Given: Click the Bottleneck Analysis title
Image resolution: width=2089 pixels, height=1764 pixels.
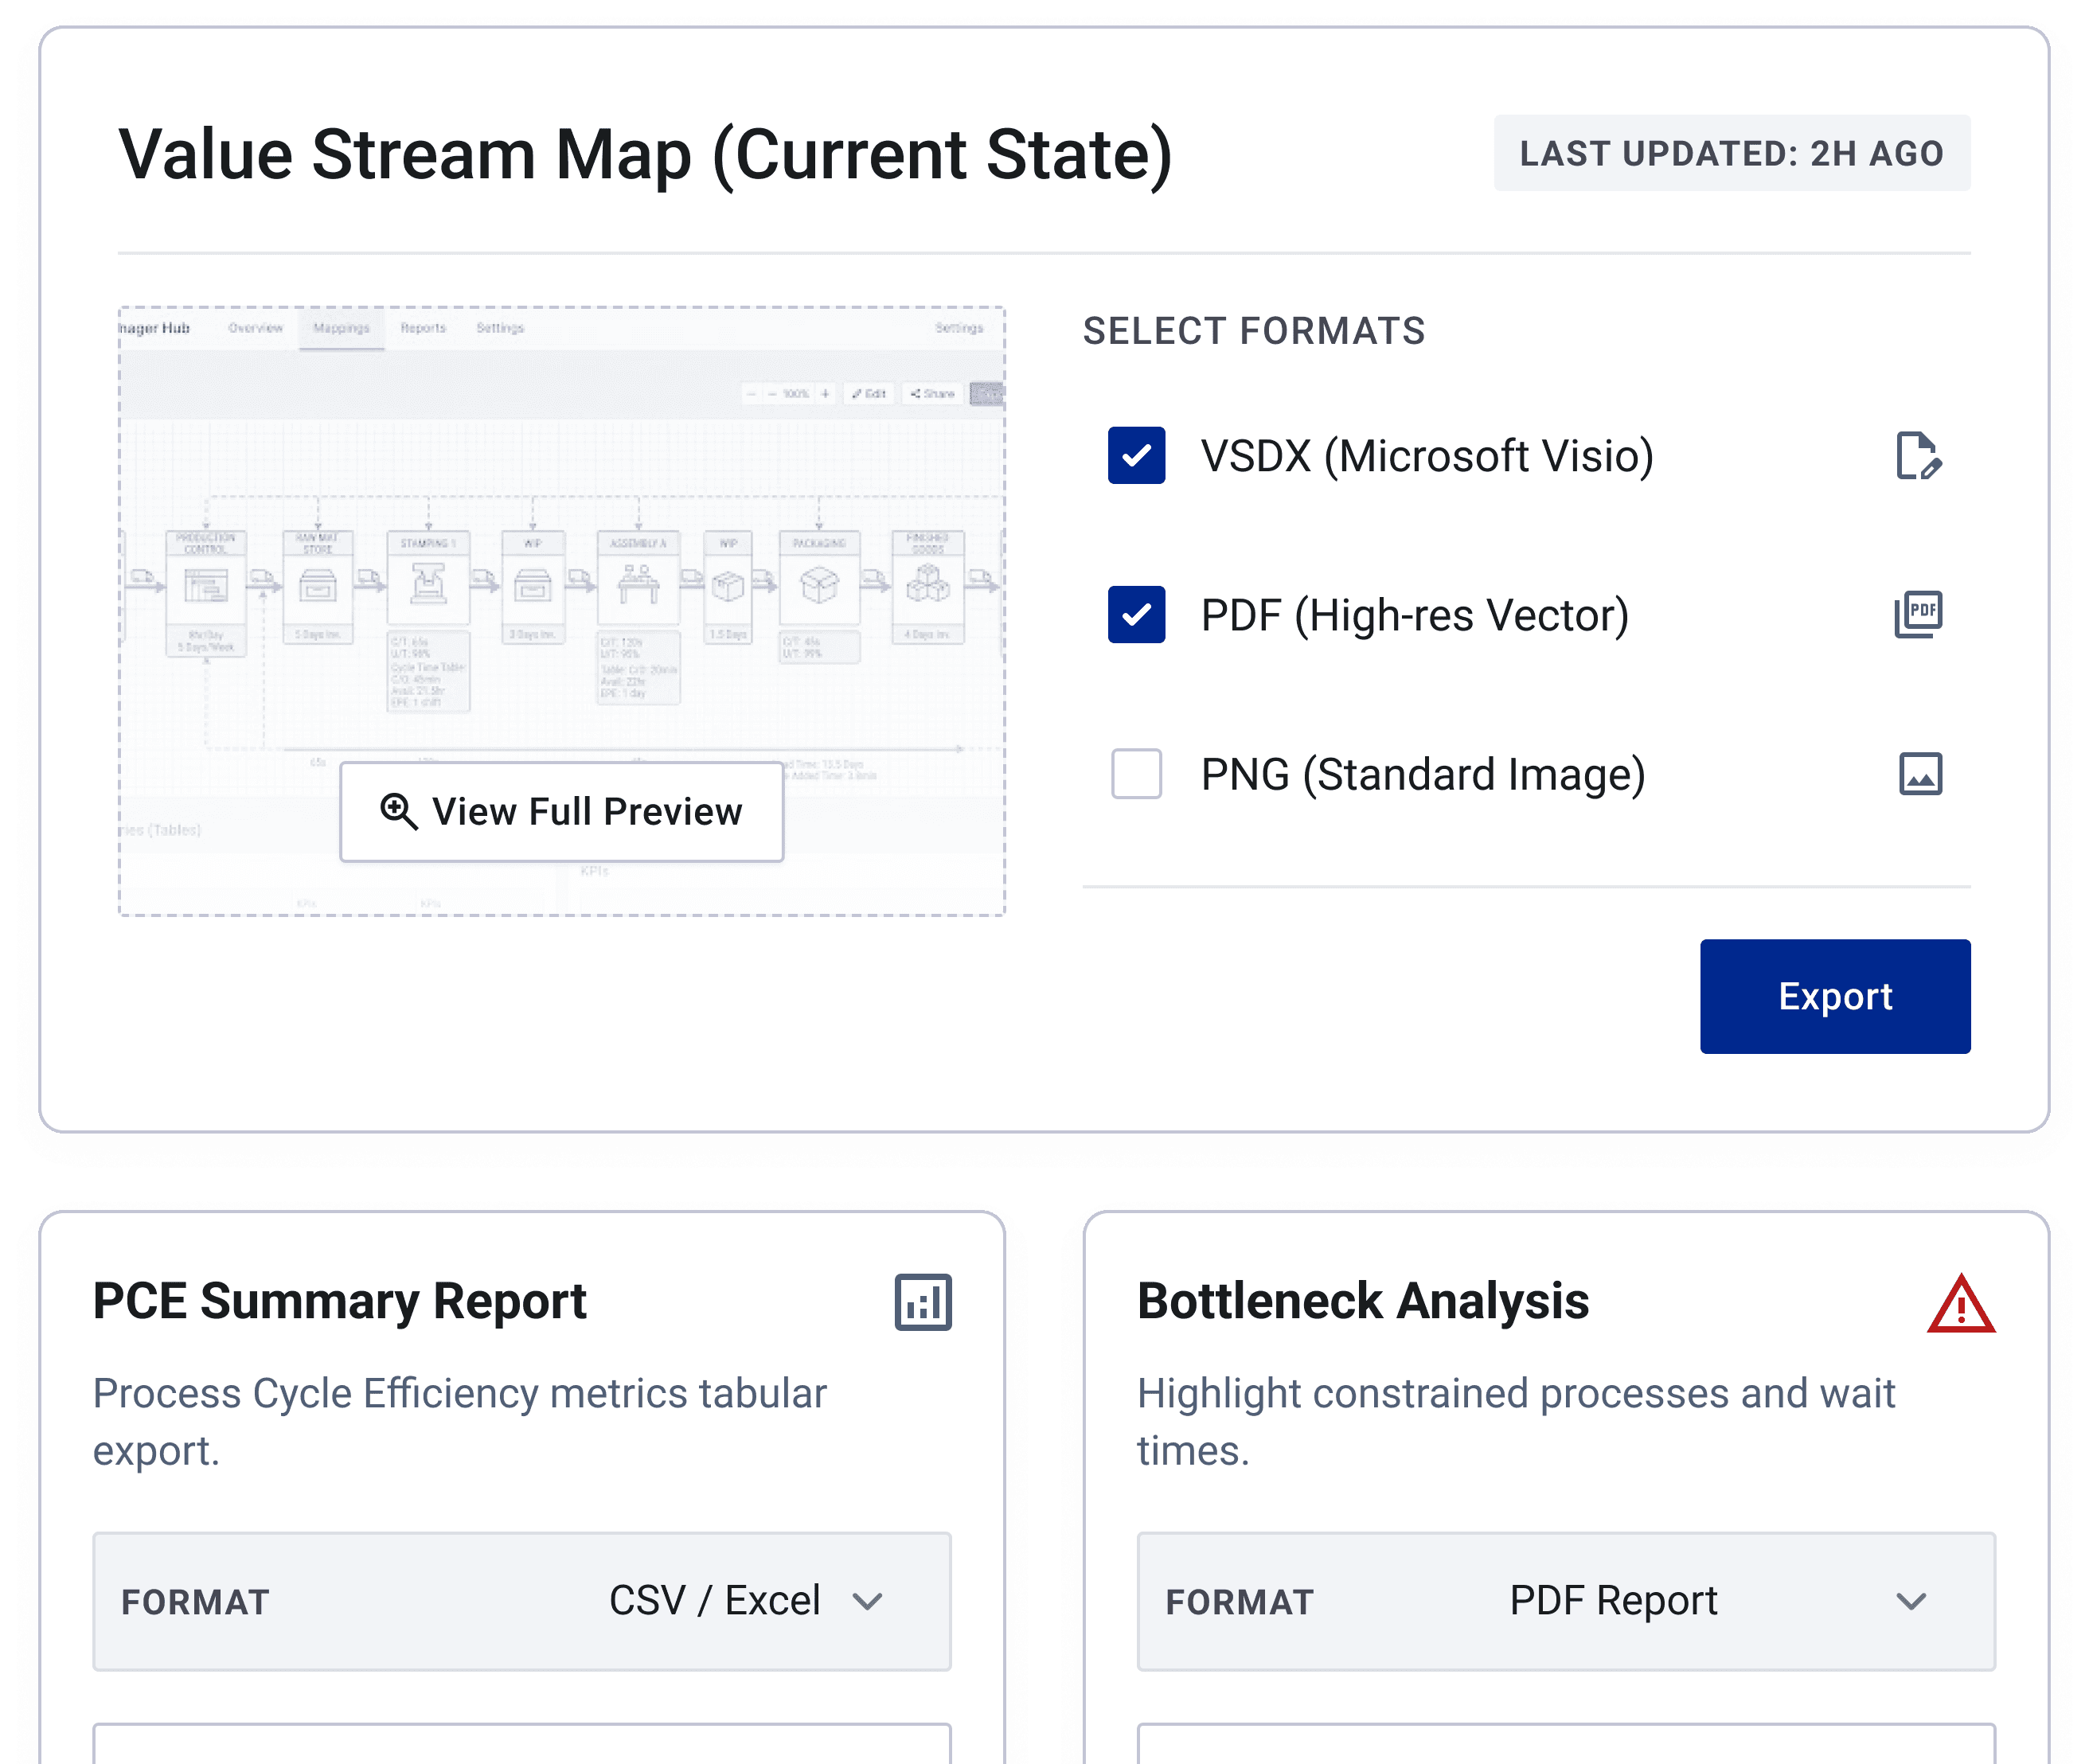Looking at the screenshot, I should coord(1363,1301).
